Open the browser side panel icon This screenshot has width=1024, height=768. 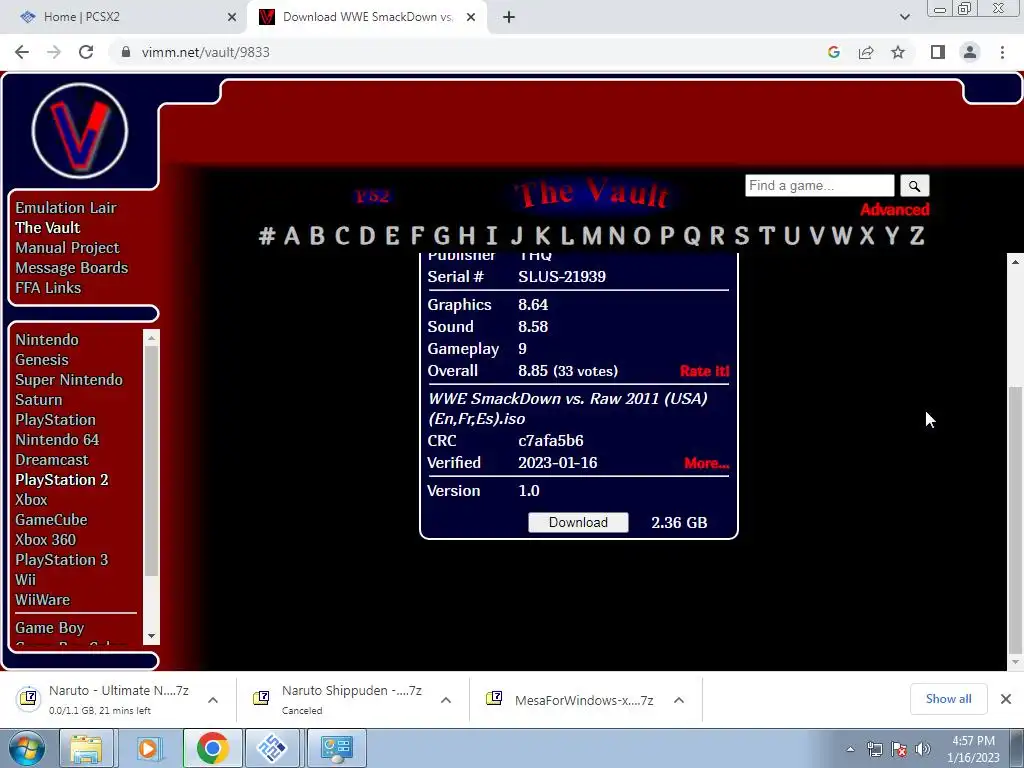[938, 52]
